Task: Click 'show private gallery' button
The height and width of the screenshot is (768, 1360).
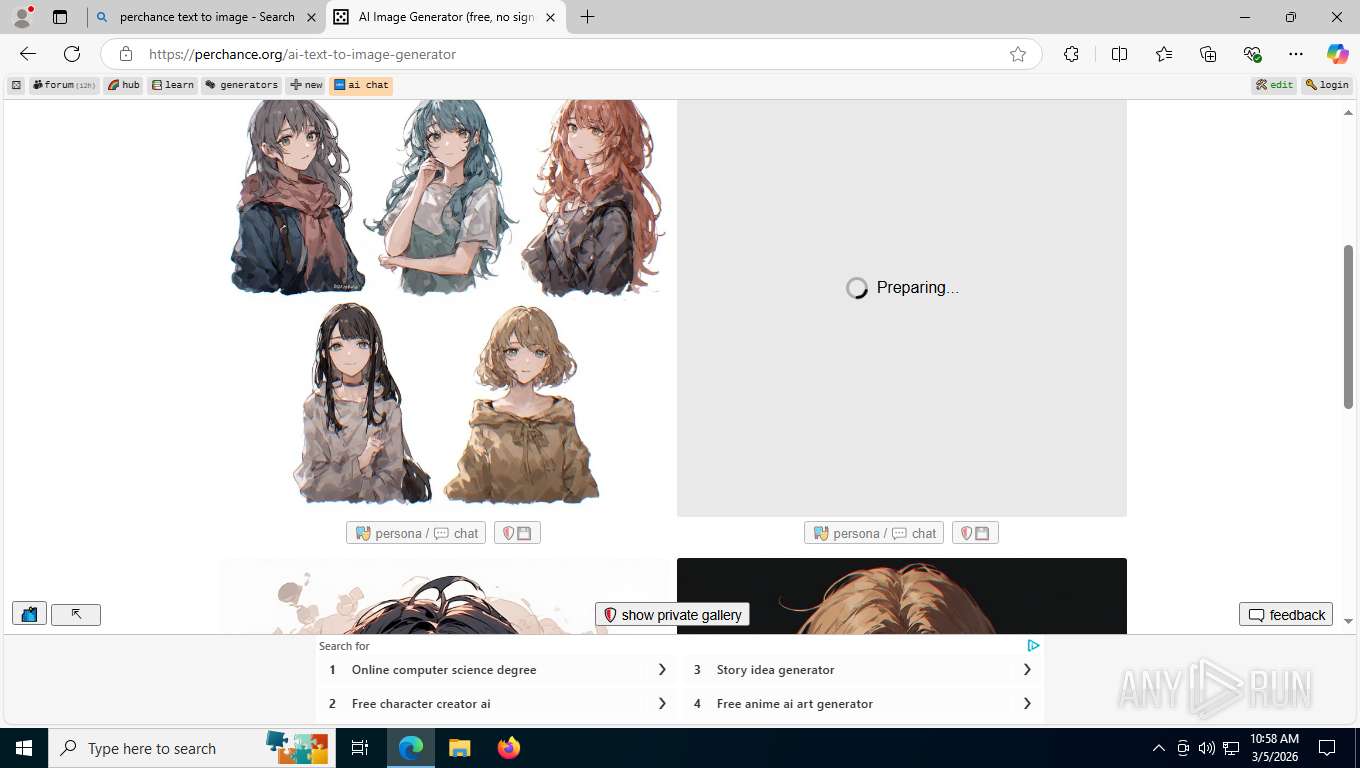Action: [x=672, y=615]
